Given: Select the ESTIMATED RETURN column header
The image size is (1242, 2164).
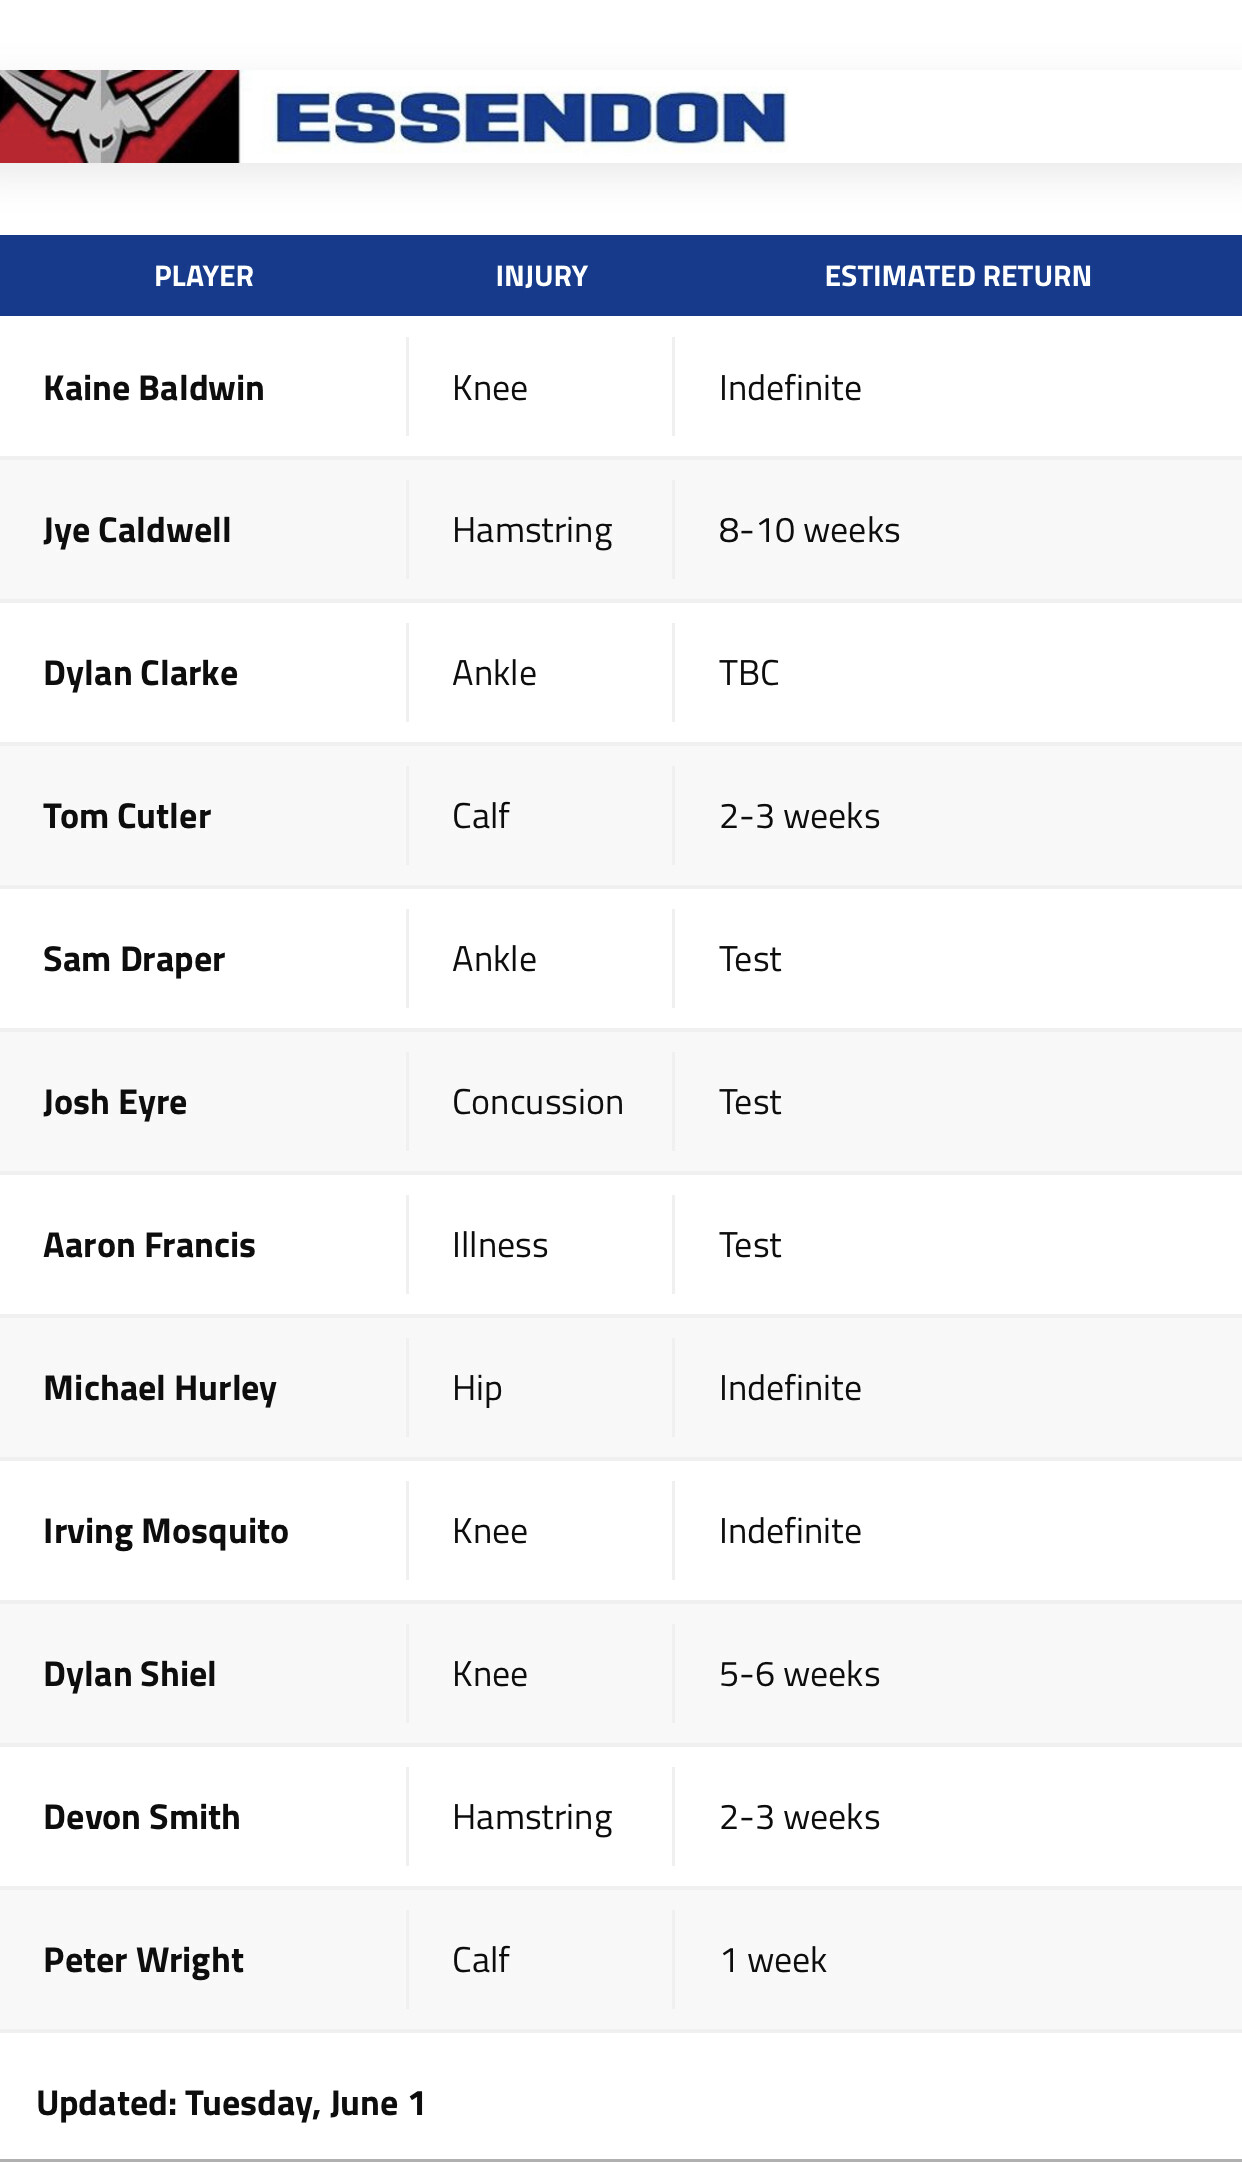Looking at the screenshot, I should (958, 276).
